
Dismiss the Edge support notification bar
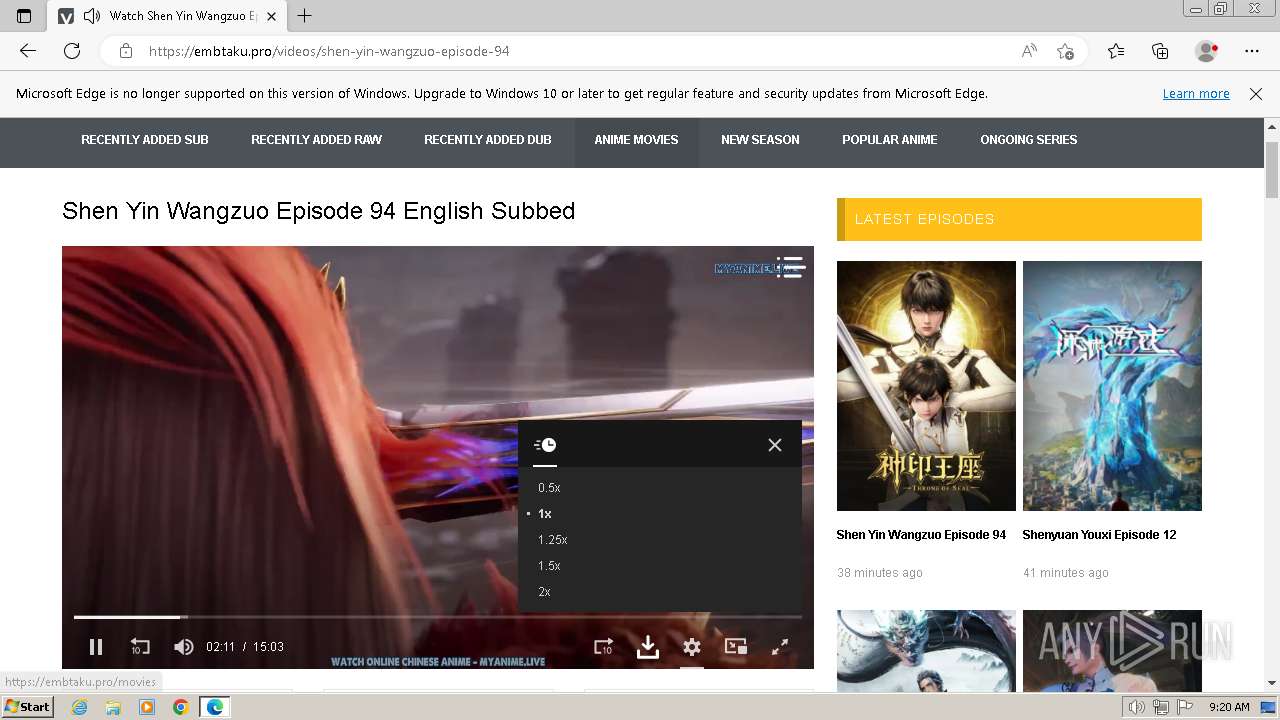(x=1256, y=94)
